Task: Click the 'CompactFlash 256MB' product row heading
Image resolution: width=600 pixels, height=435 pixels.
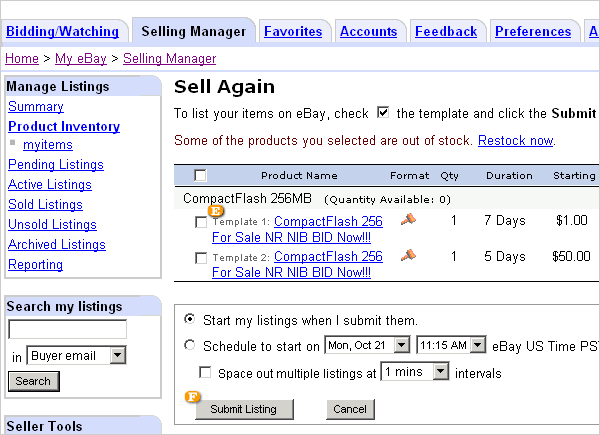Action: tap(247, 199)
